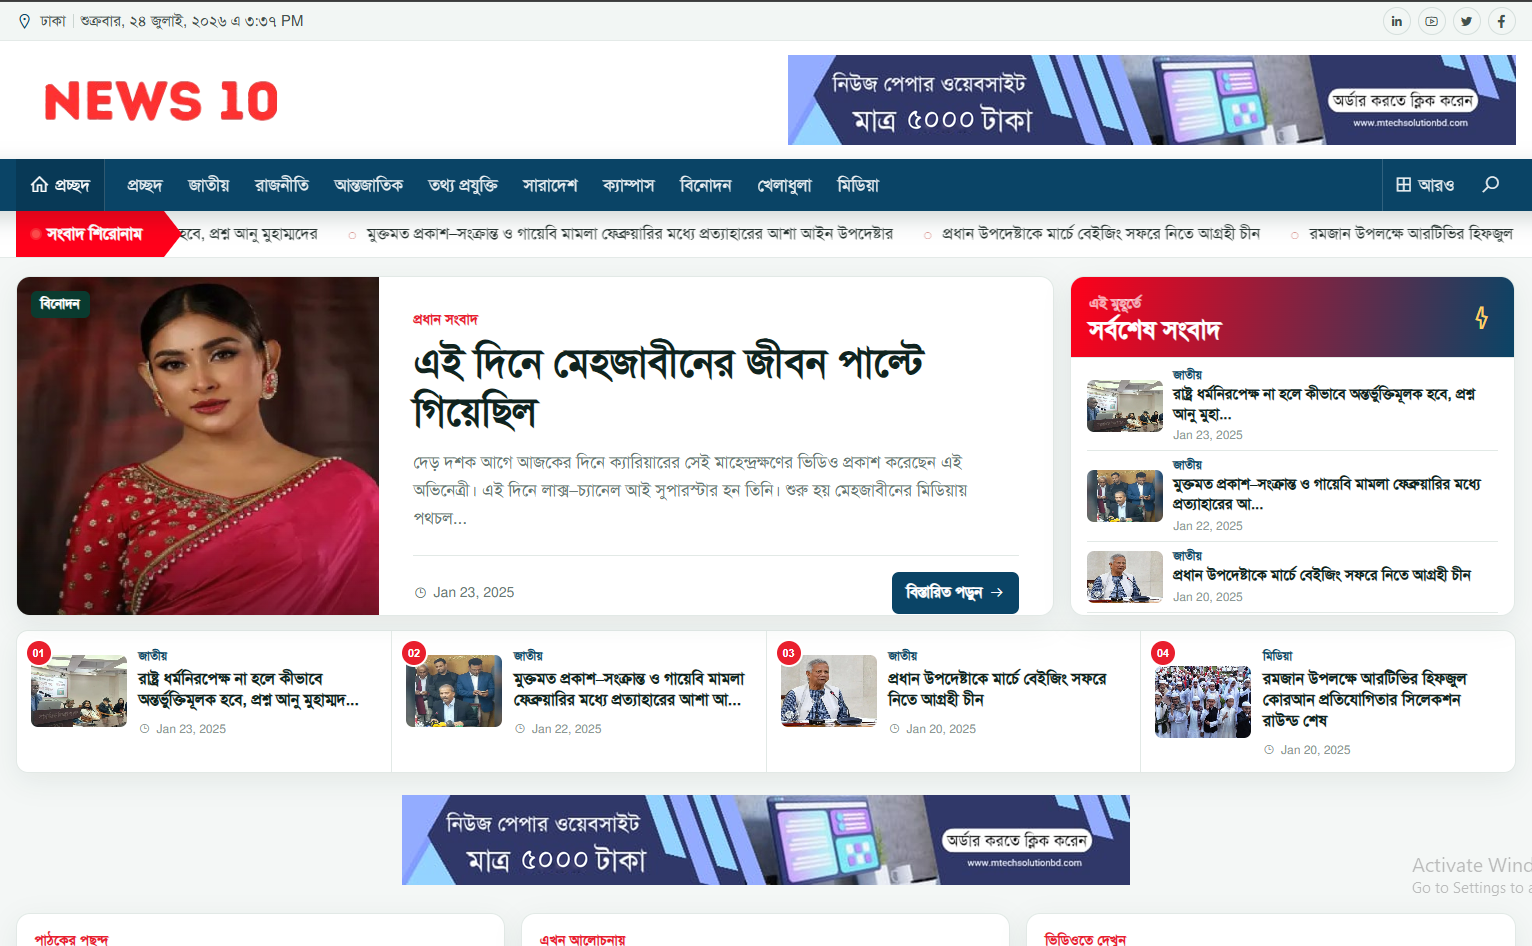Open sidebar news মুক্তমত প্রকাশ-সংক্রান্ত ও গায়েবি মামলা

(1327, 494)
